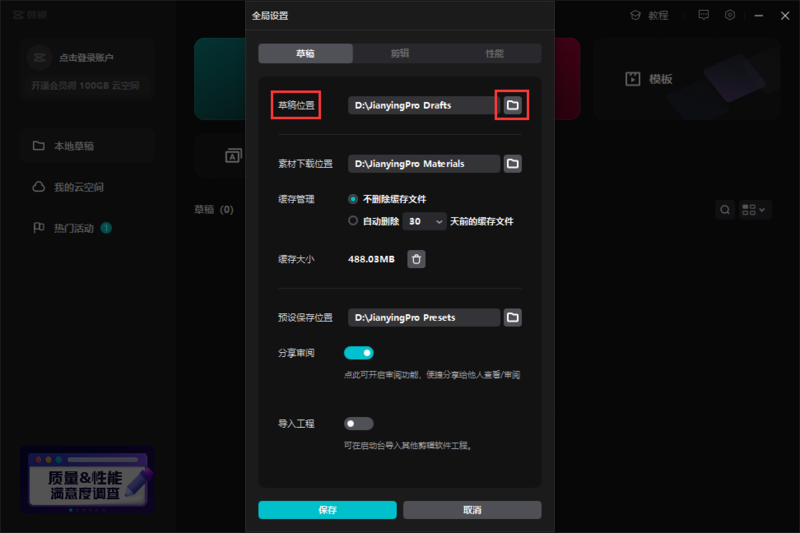Click the search icon in drafts area
Screen dimensions: 800x533
[x=725, y=210]
